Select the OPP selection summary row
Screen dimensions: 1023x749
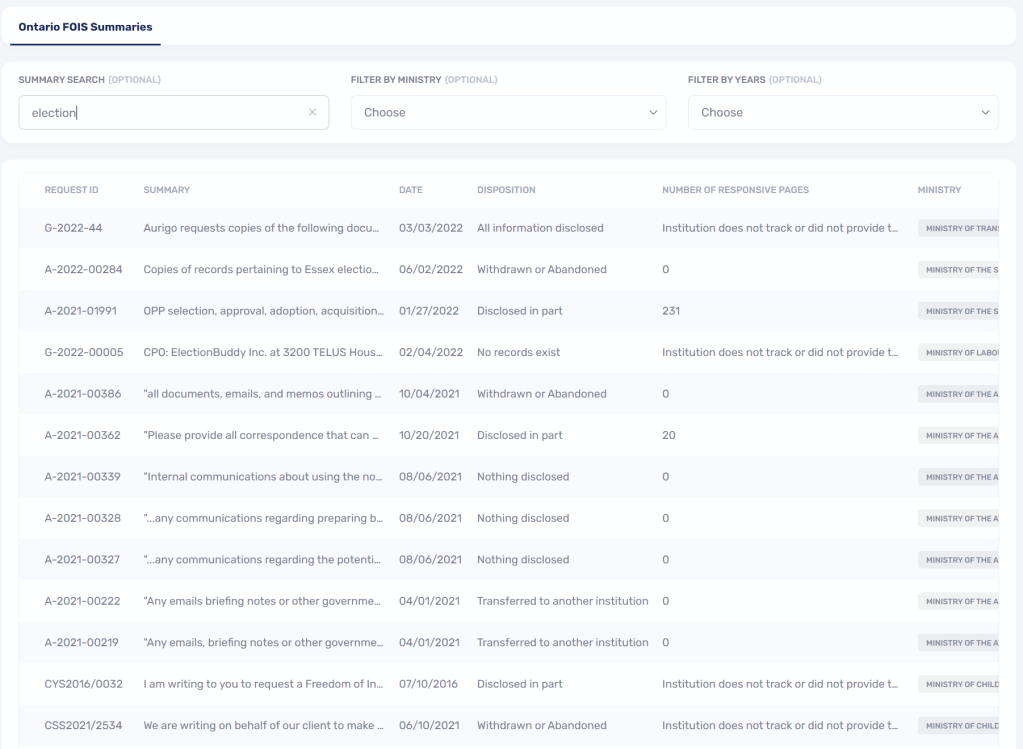click(263, 311)
